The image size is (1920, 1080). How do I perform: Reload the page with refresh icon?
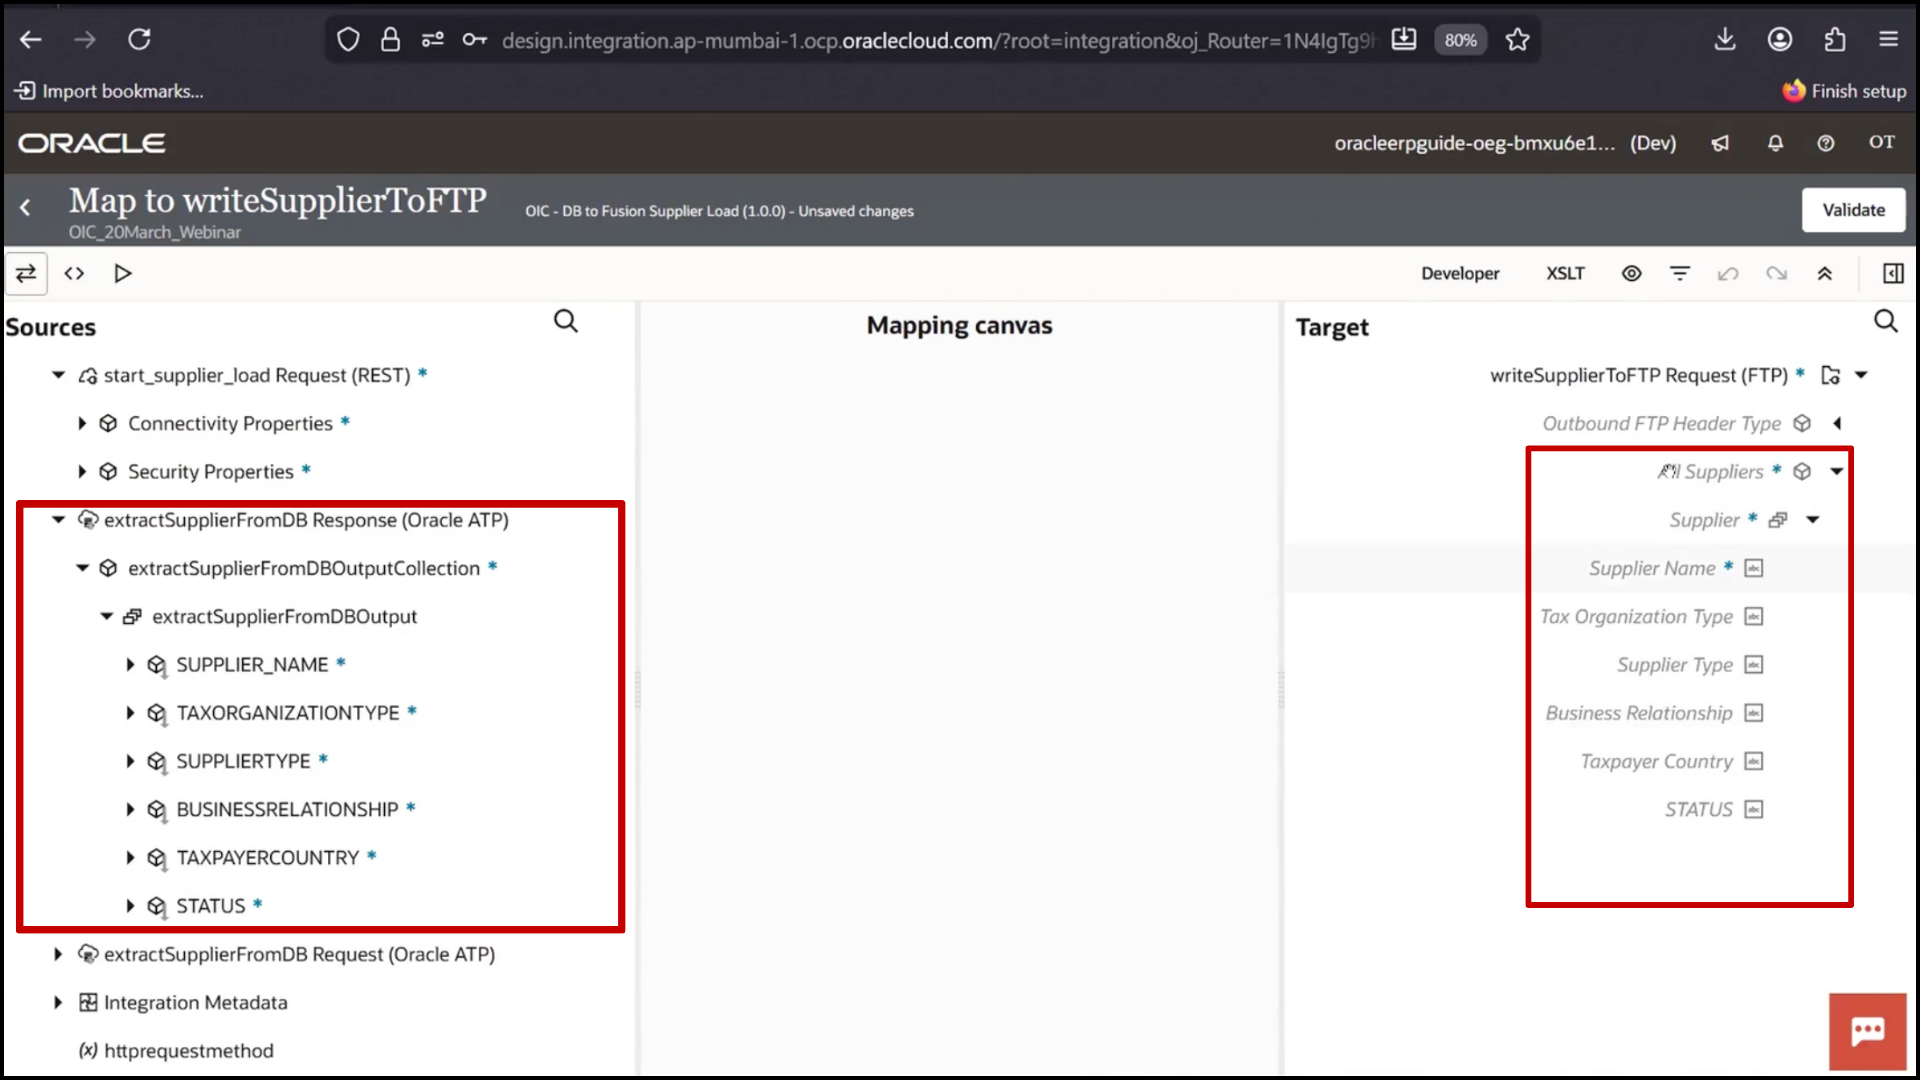pos(139,40)
